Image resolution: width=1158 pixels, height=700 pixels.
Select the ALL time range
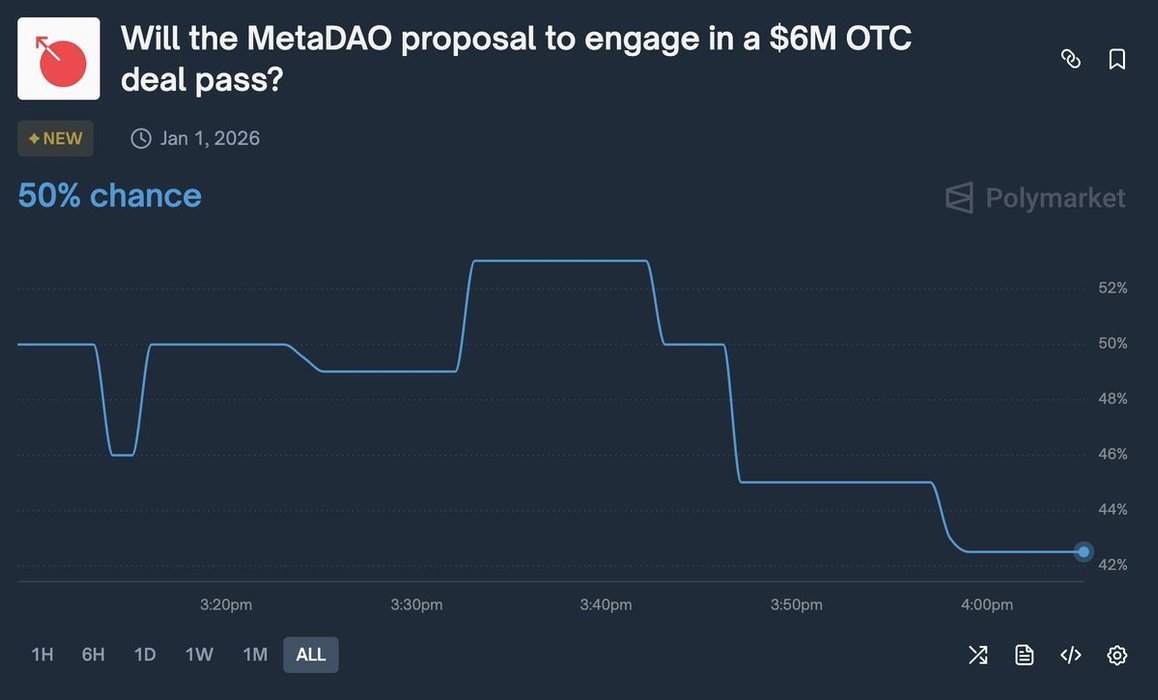click(311, 655)
